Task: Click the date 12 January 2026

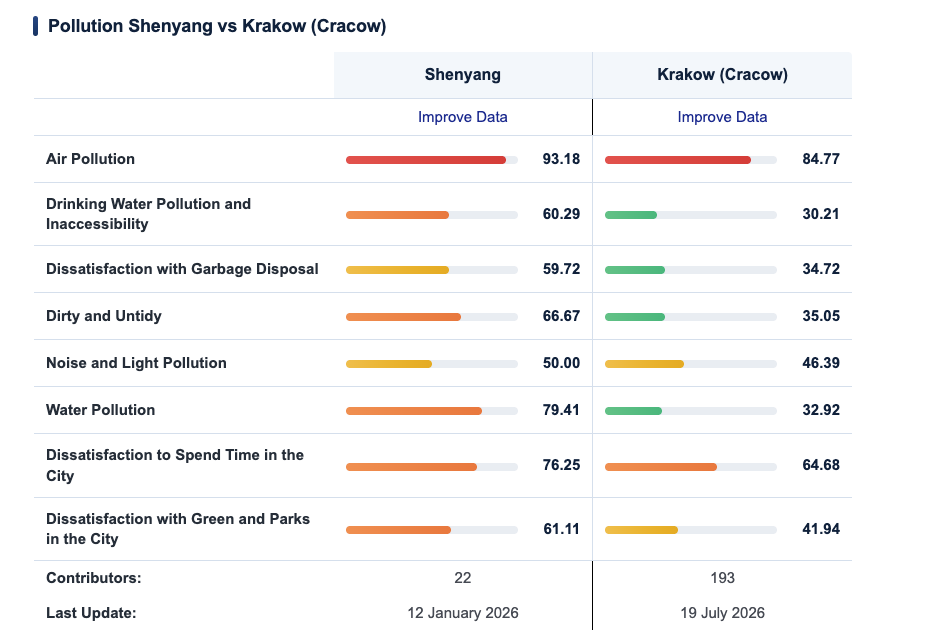Action: pyautogui.click(x=463, y=614)
